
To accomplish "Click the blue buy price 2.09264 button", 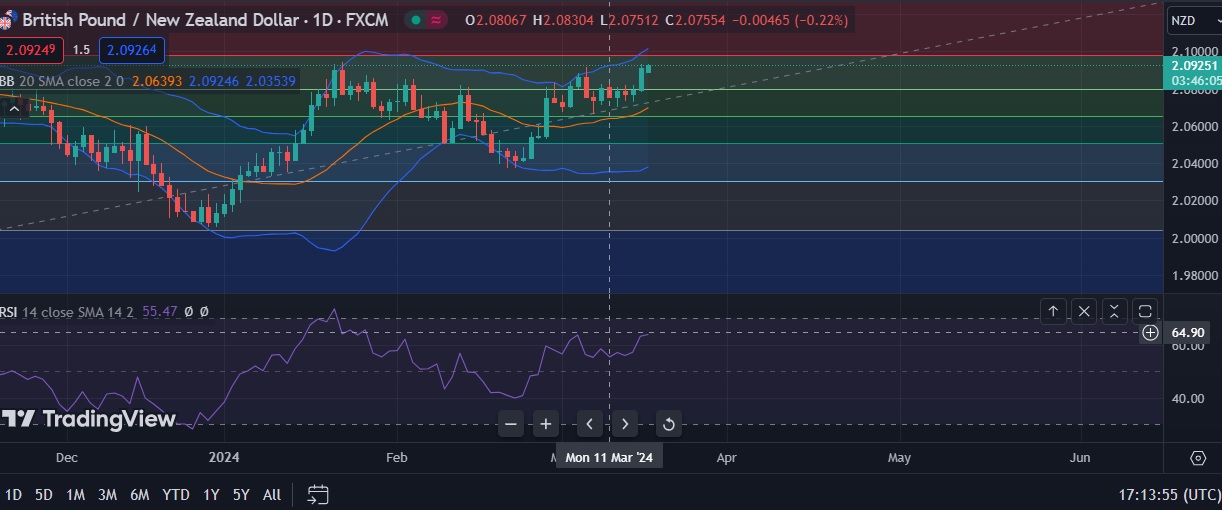I will tap(132, 49).
